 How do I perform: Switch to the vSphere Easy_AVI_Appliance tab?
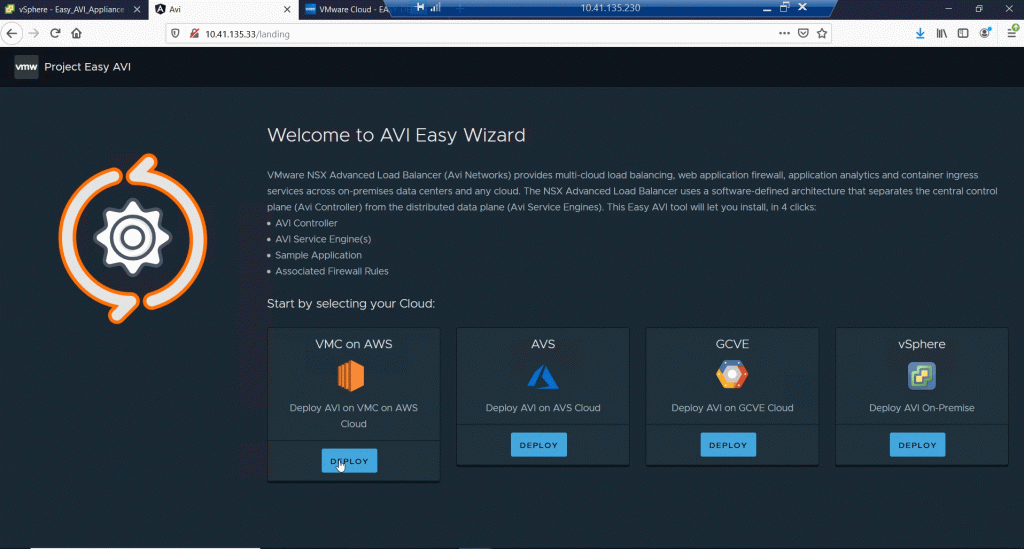pyautogui.click(x=72, y=9)
